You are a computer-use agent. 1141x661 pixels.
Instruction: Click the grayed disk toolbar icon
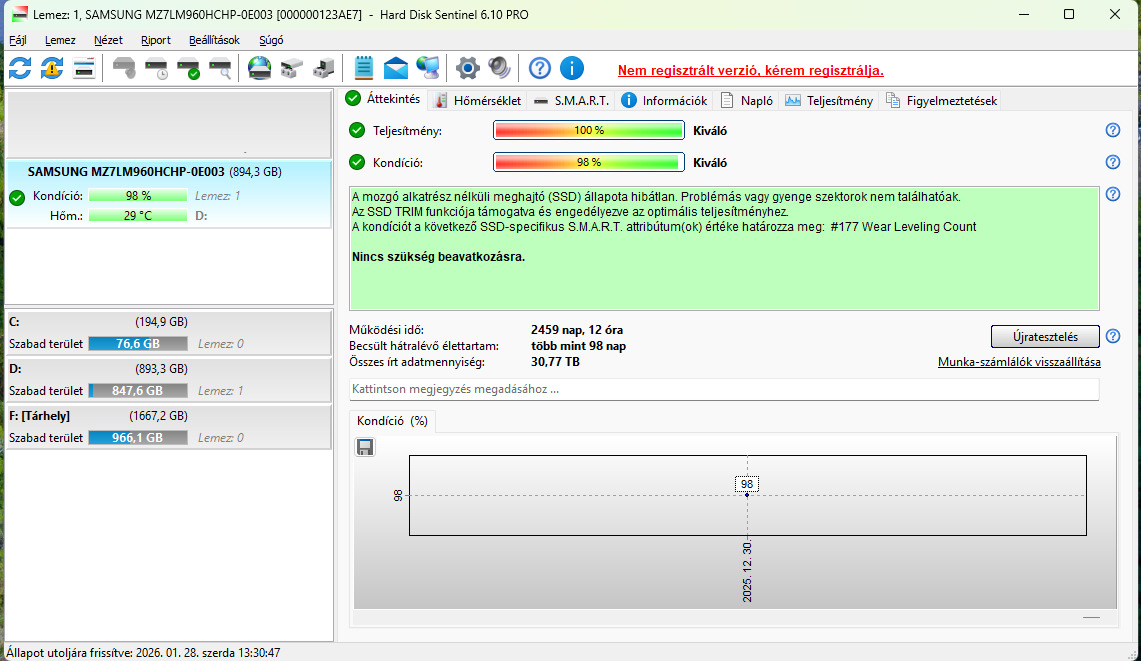click(124, 68)
